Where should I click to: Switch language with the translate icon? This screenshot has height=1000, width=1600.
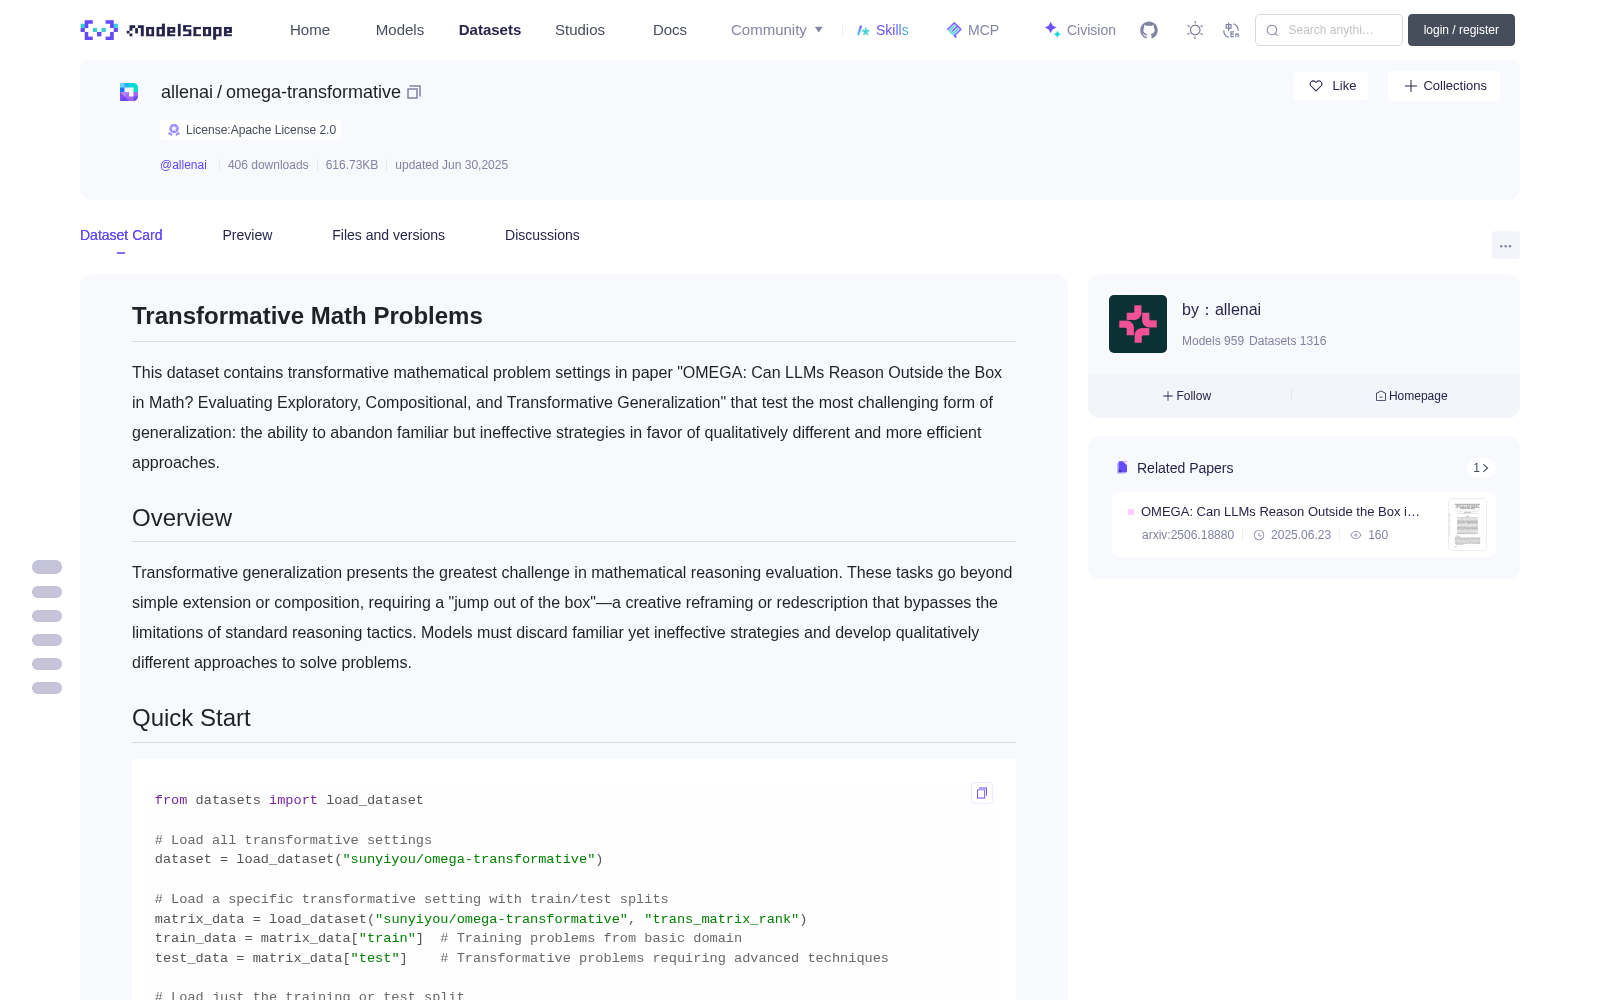(1231, 30)
